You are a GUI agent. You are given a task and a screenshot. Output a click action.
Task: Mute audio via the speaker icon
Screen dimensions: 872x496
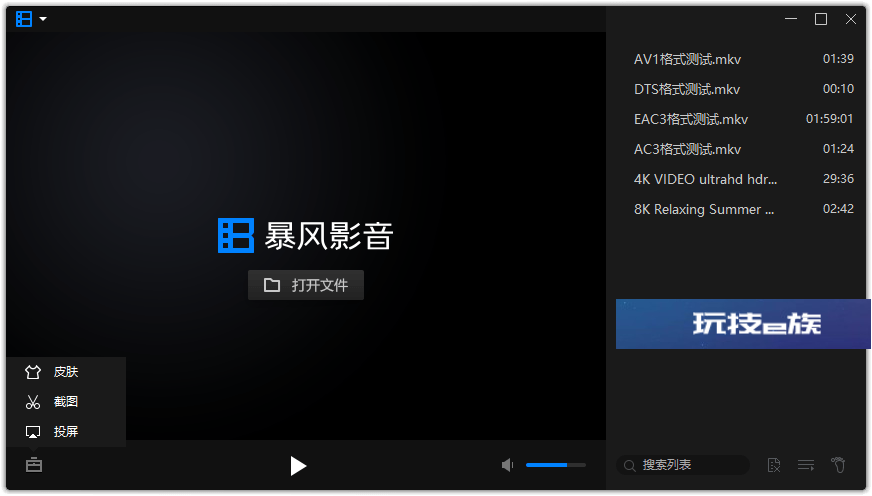(x=507, y=465)
